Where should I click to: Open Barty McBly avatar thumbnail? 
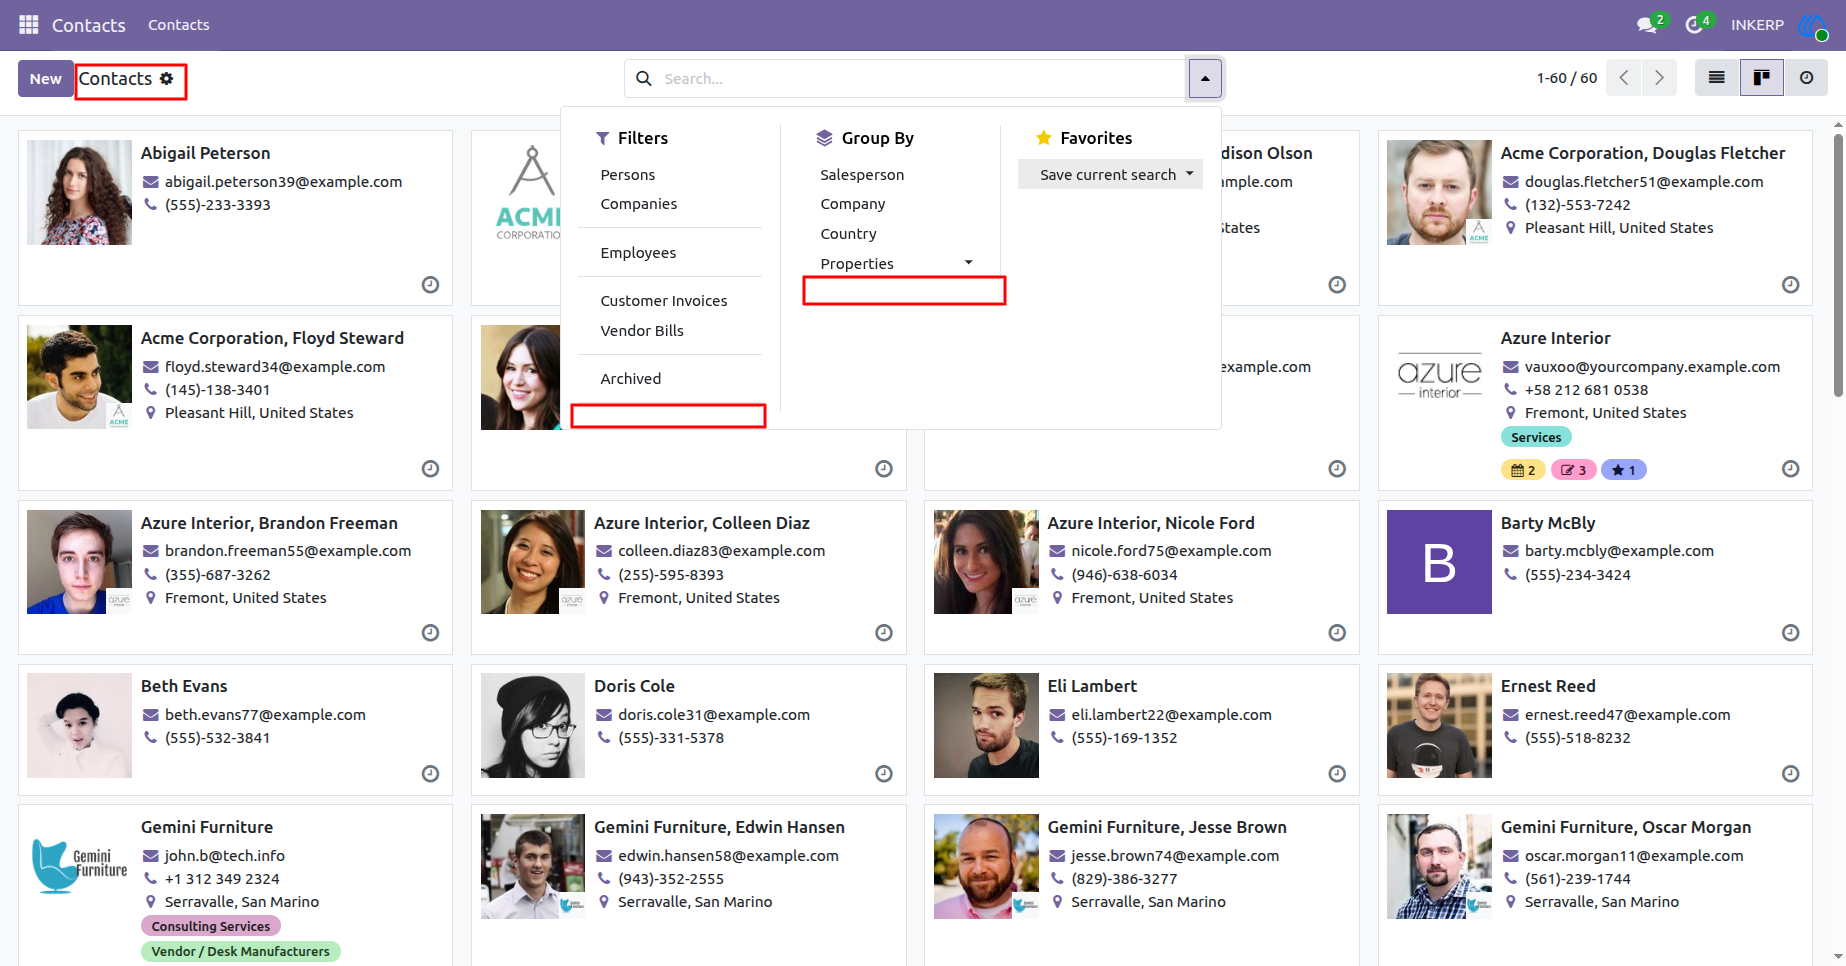point(1439,562)
